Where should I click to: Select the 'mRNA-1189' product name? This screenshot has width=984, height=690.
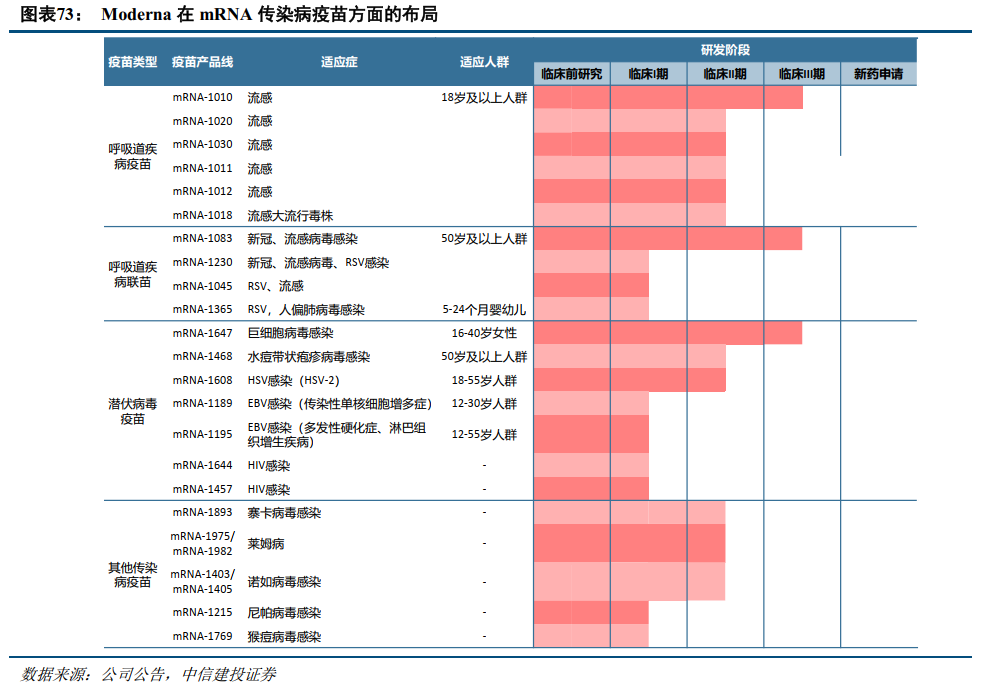[x=203, y=403]
